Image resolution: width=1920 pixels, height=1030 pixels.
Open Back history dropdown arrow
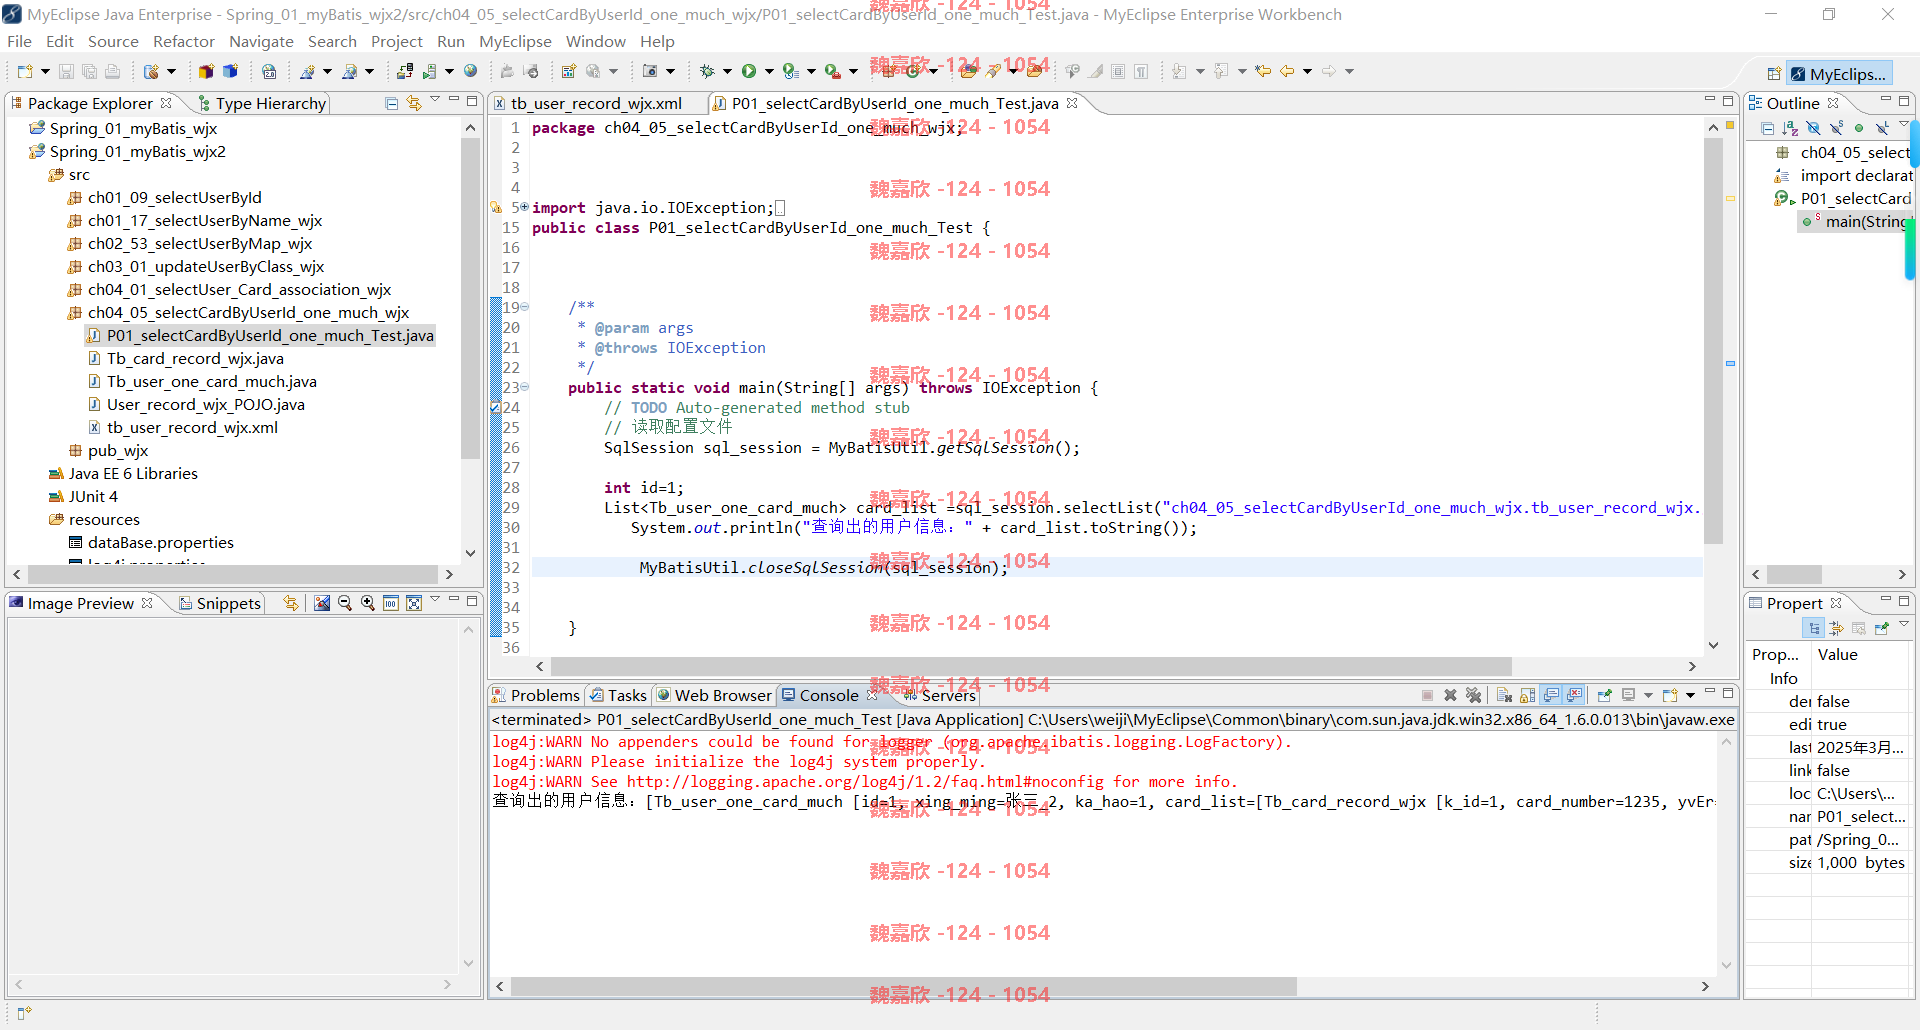click(x=1307, y=71)
